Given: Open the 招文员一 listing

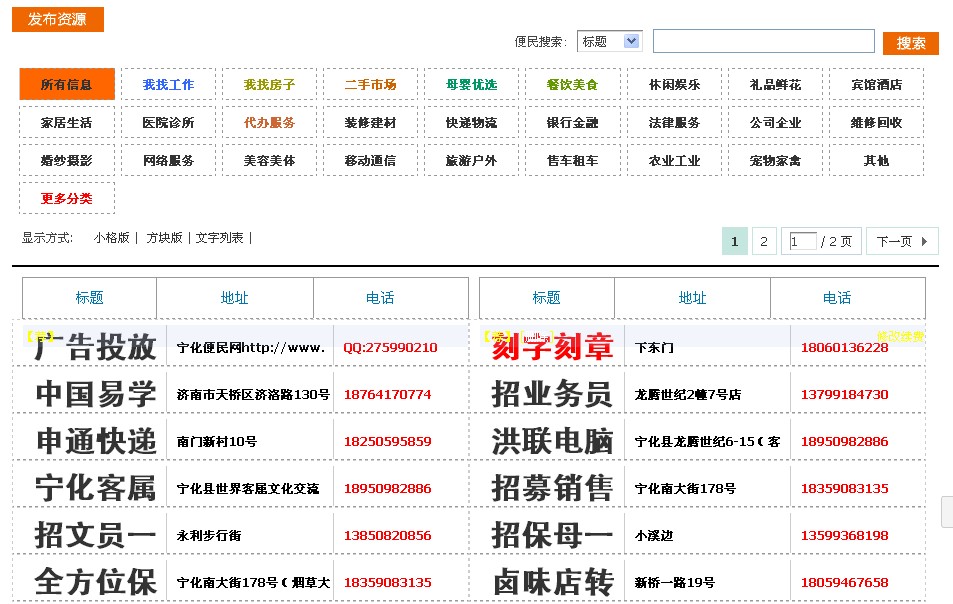Looking at the screenshot, I should coord(95,535).
